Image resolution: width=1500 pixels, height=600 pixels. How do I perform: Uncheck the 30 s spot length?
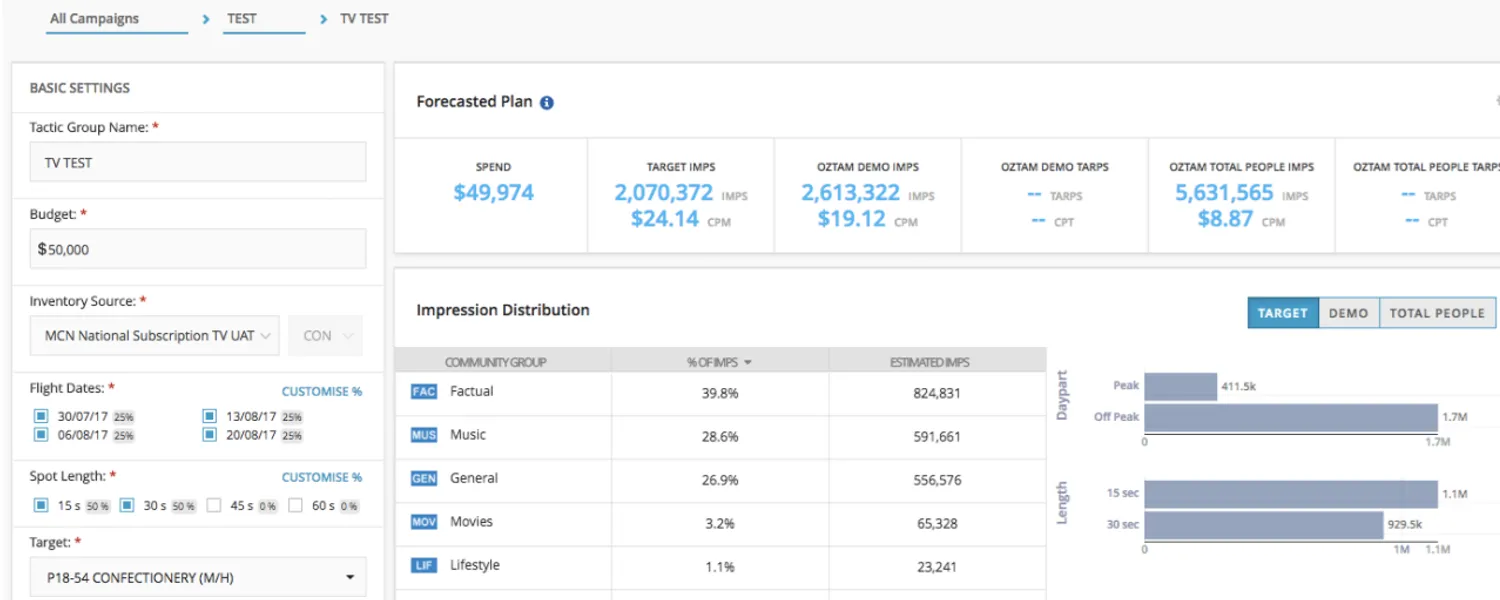coord(127,506)
